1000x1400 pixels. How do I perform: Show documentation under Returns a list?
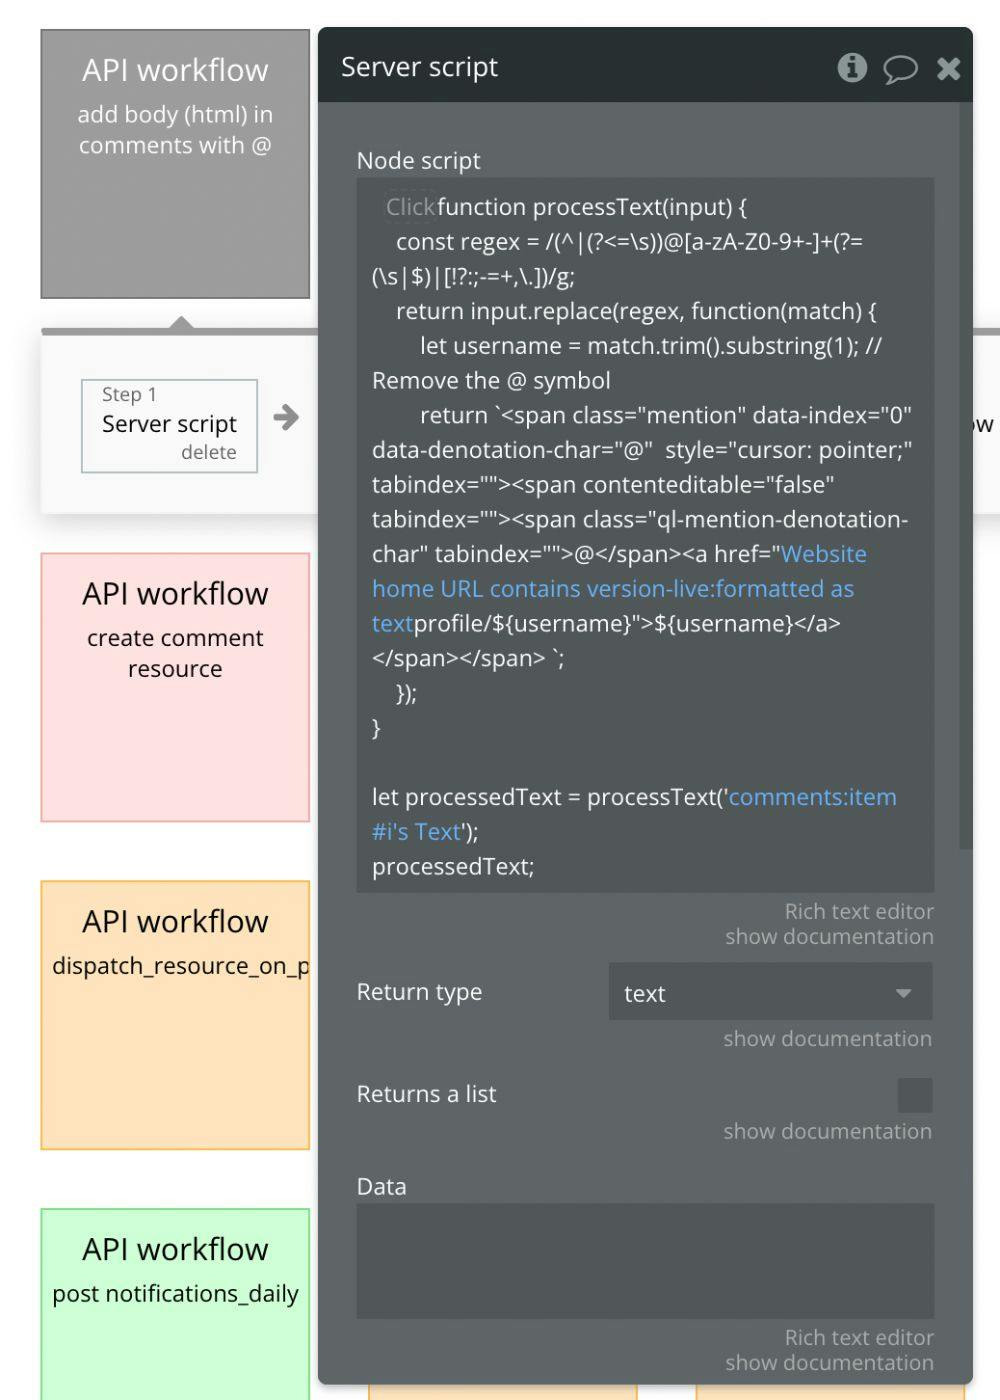[x=827, y=1131]
